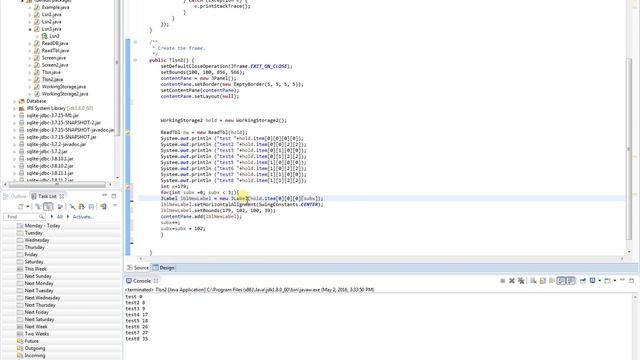This screenshot has width=640, height=360.
Task: Minimize the Console panel
Action: click(x=622, y=280)
